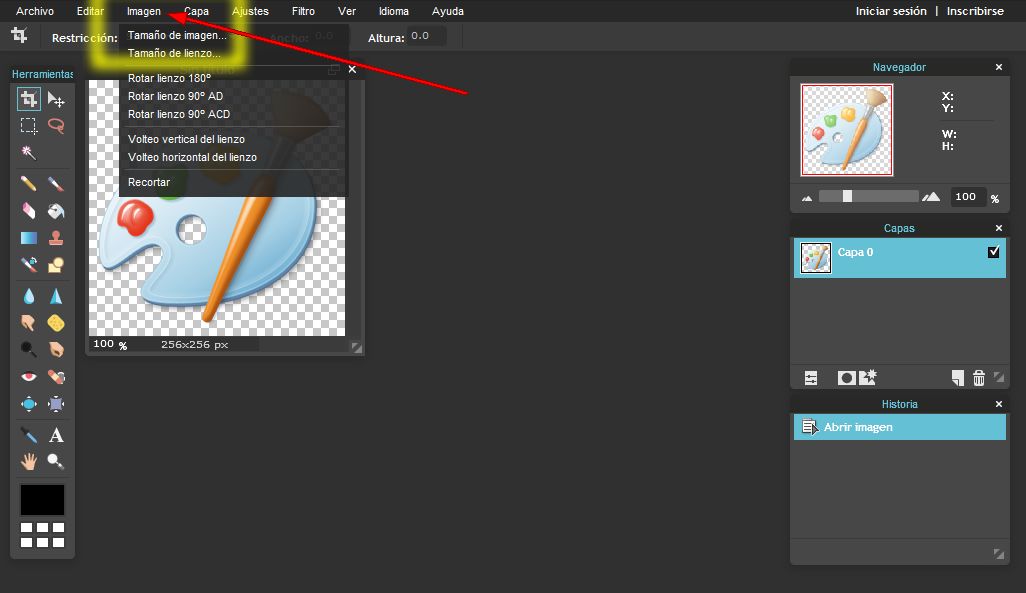
Task: Choose Volteo horizontal del lienzo
Action: tap(192, 157)
